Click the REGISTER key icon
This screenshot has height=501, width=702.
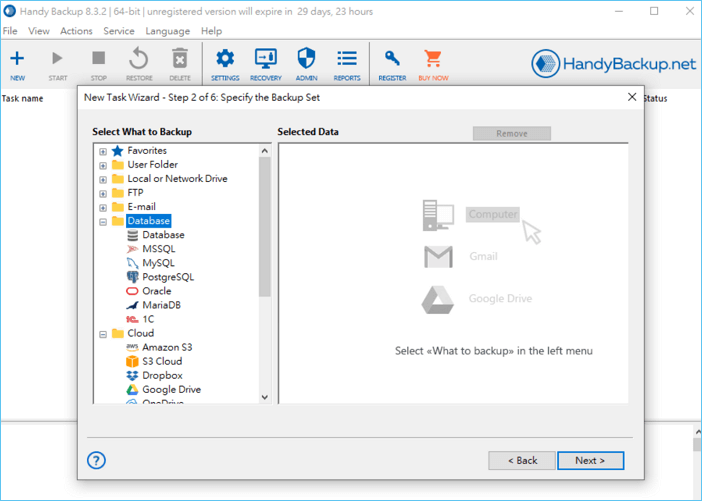tap(392, 58)
